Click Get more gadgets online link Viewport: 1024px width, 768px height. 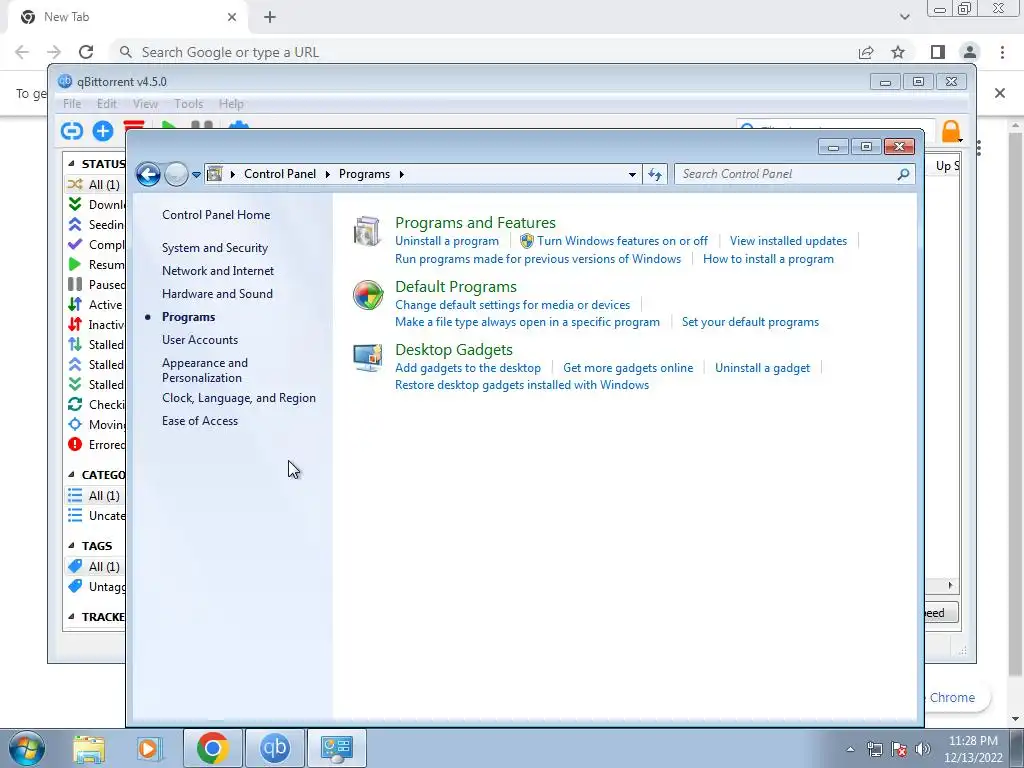(628, 368)
